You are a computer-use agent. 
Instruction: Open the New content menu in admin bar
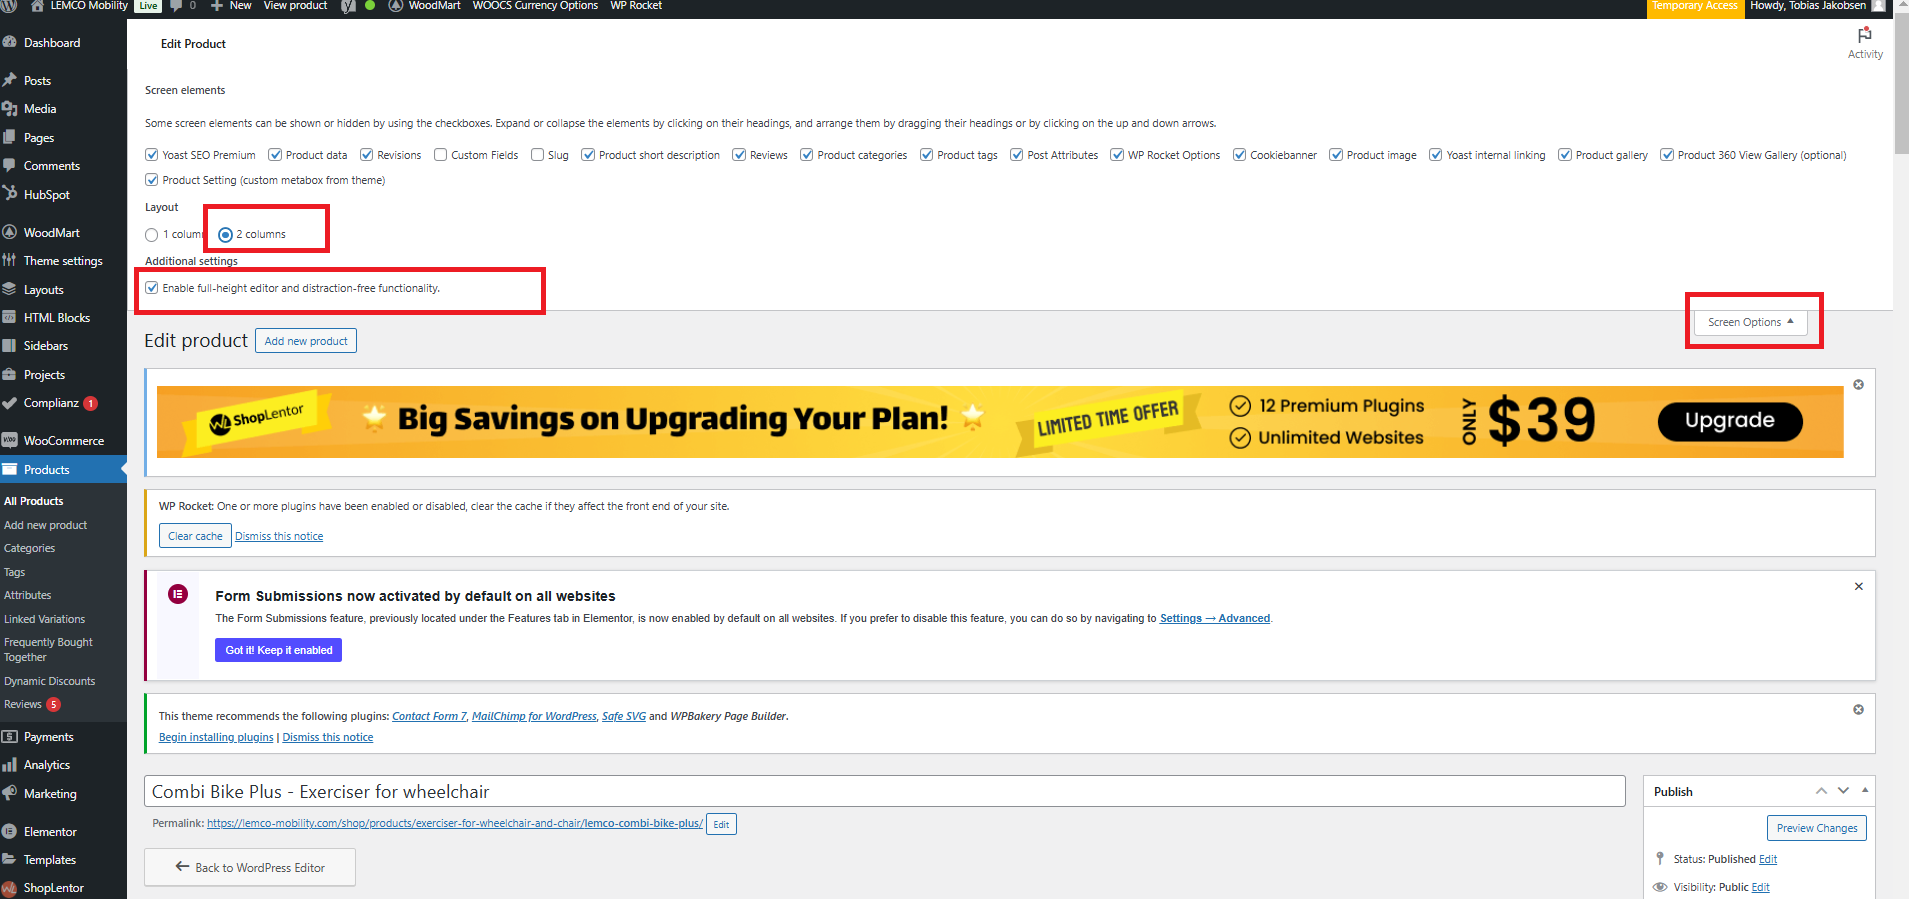coord(231,5)
